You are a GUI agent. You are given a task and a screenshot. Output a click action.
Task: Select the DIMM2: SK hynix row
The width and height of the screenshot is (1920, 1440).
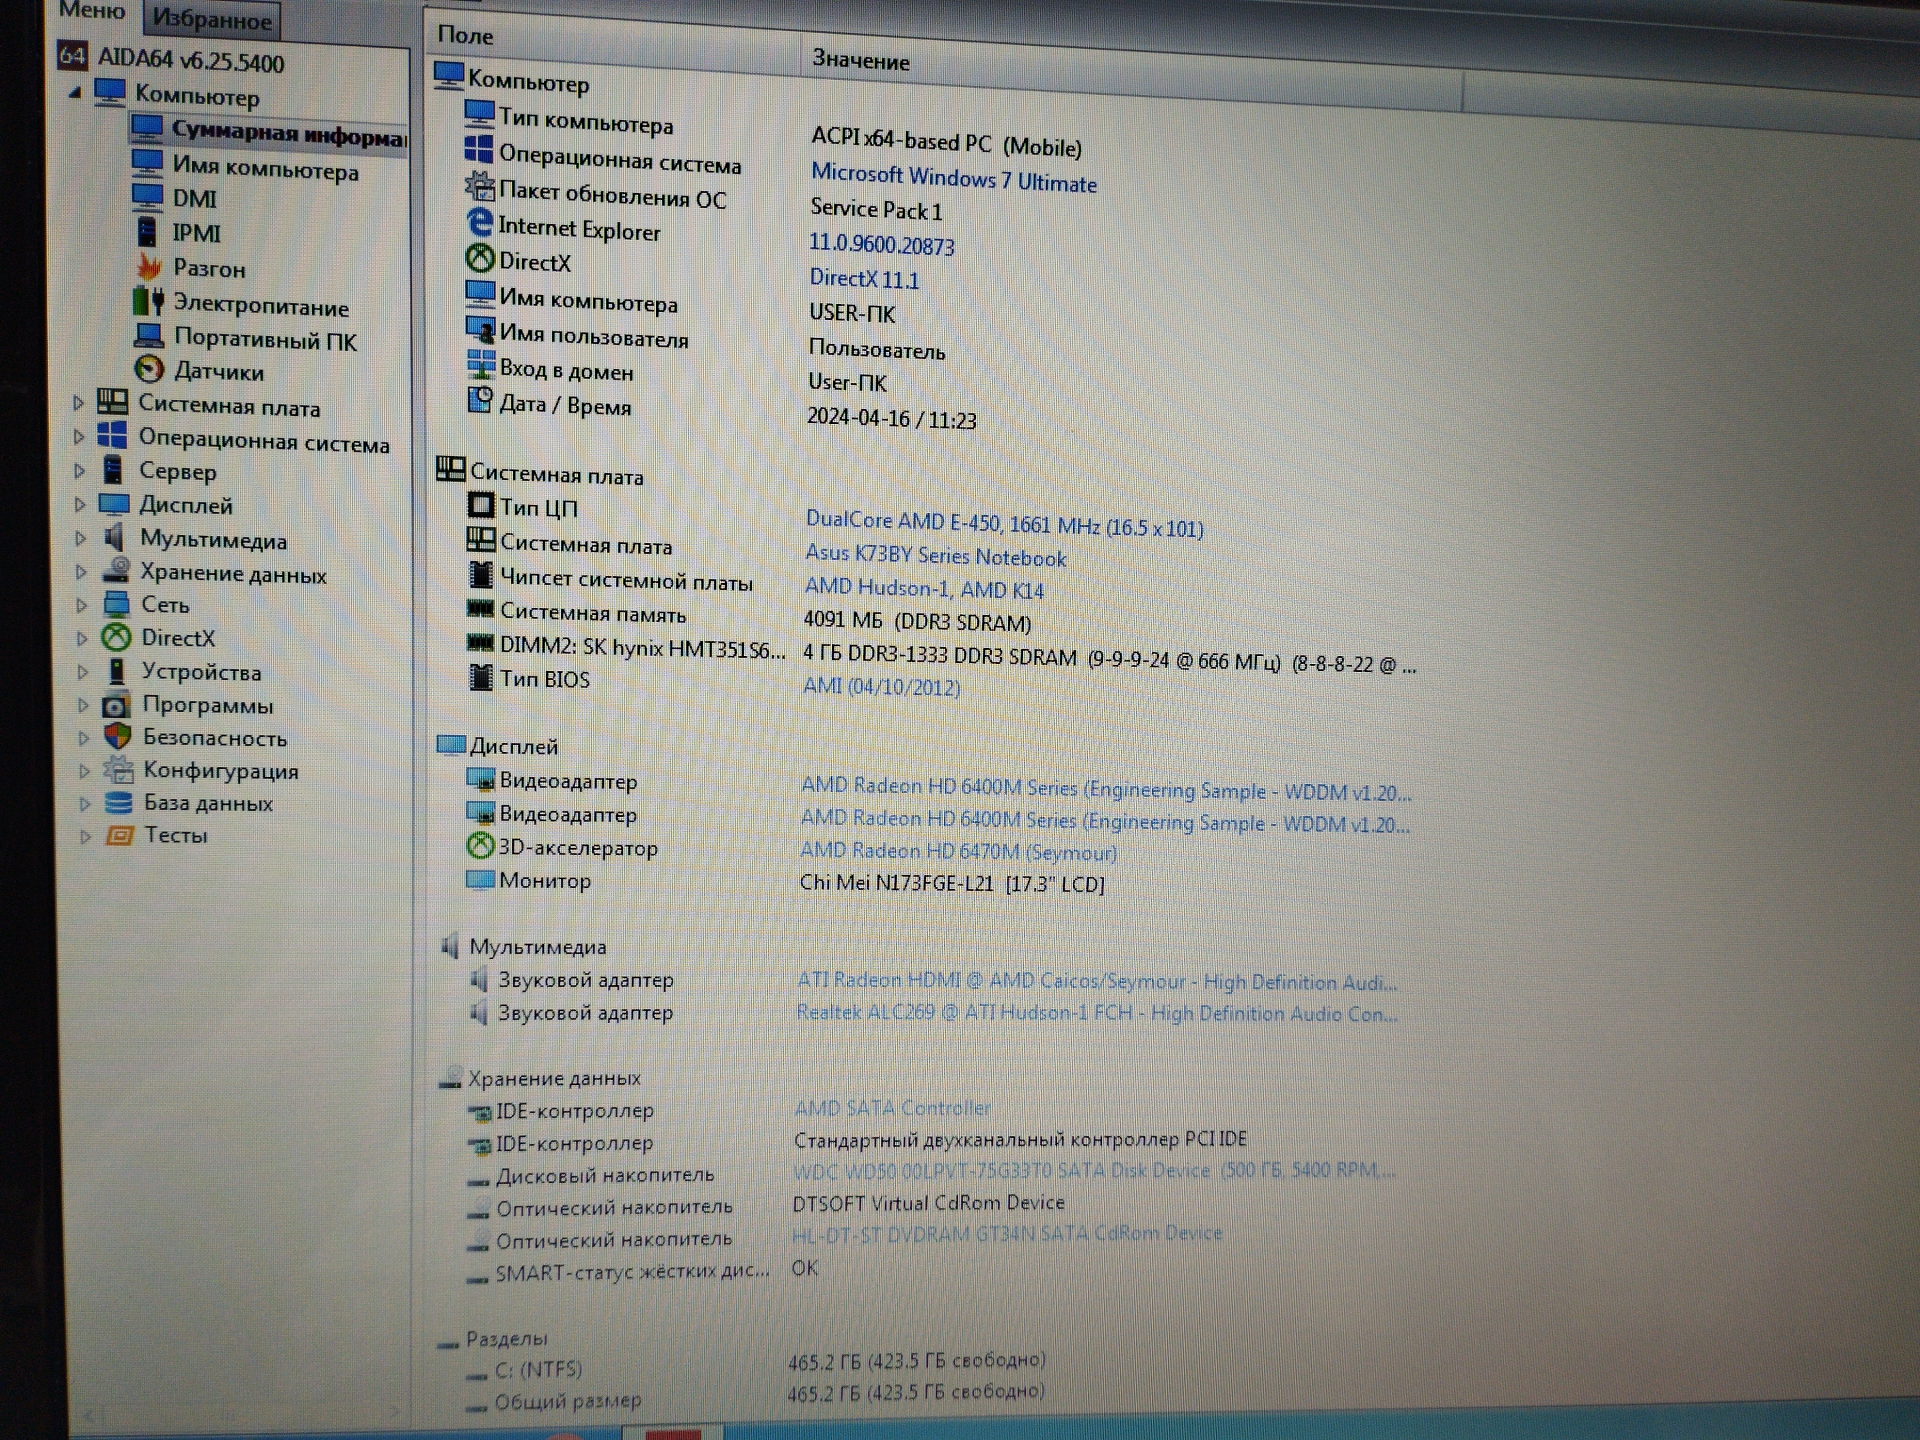(x=940, y=654)
